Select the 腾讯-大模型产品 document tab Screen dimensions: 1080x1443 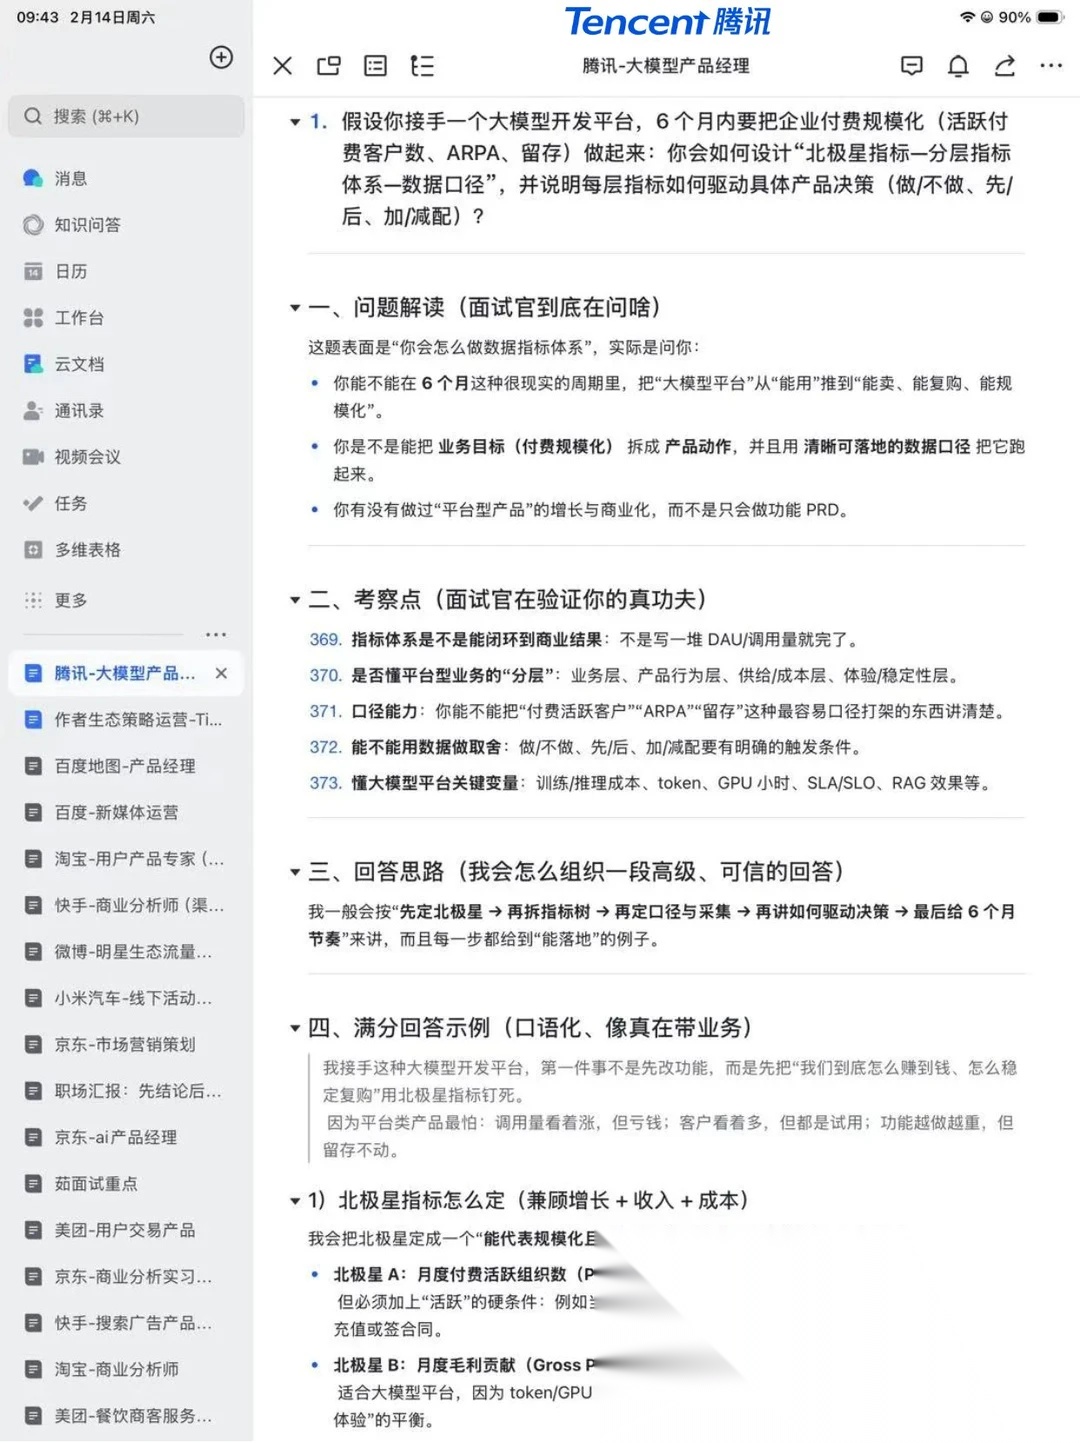124,673
